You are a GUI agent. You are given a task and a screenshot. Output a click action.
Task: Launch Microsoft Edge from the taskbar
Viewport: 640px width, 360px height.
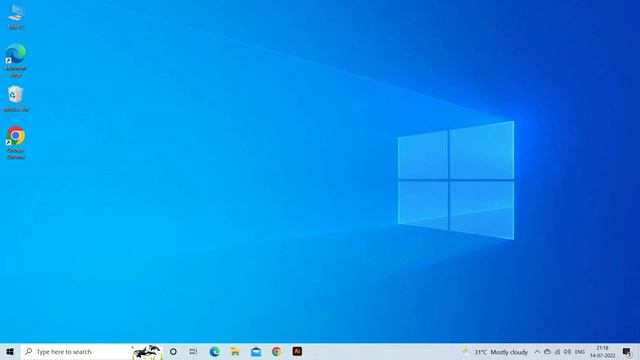(x=214, y=351)
